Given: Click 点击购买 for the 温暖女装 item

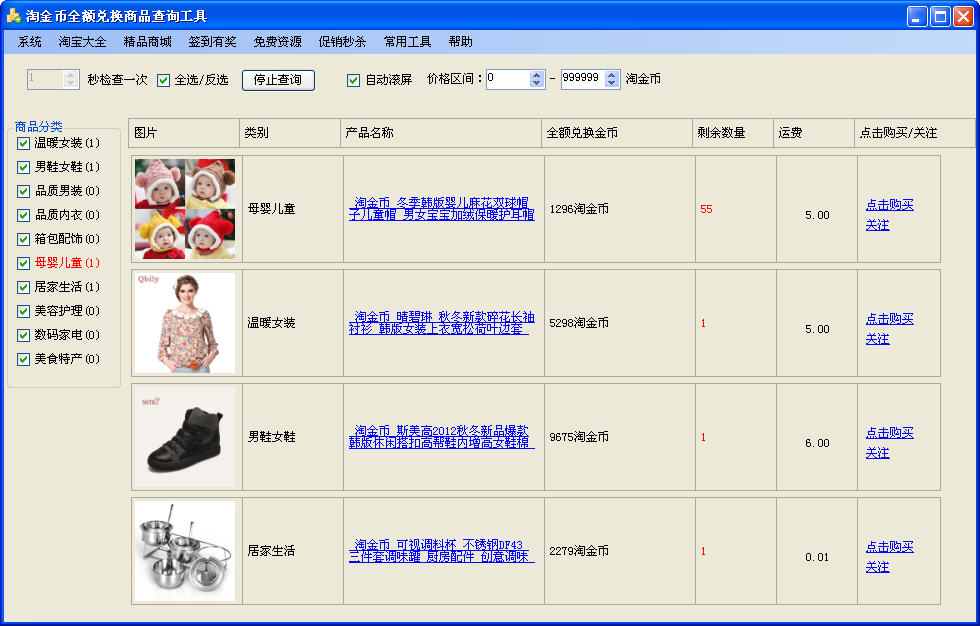Looking at the screenshot, I should (x=889, y=319).
